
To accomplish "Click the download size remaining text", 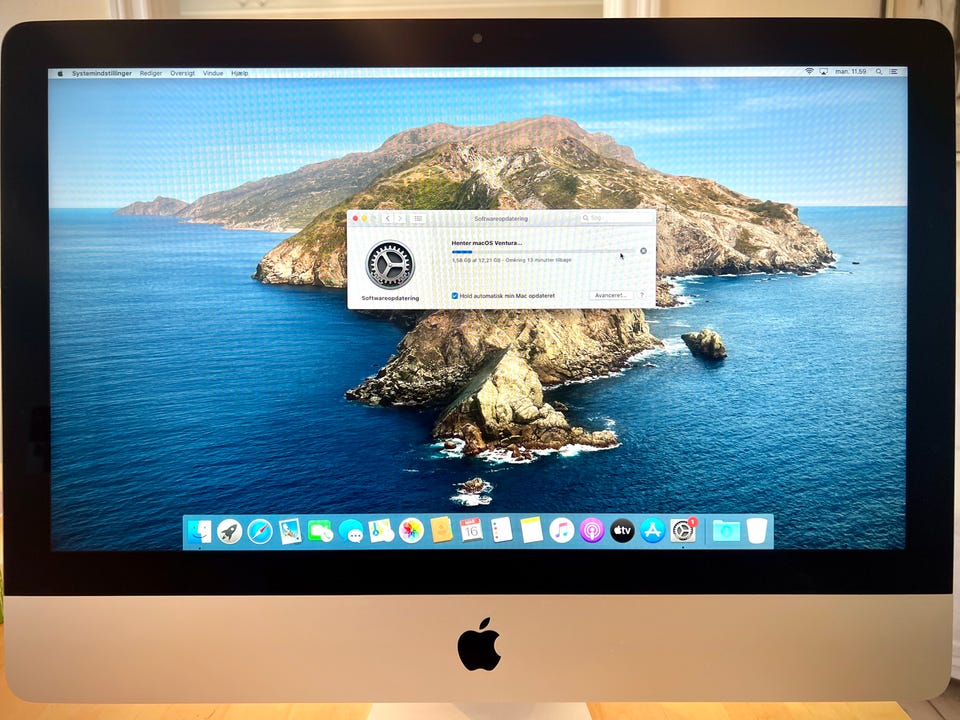I will pos(511,260).
